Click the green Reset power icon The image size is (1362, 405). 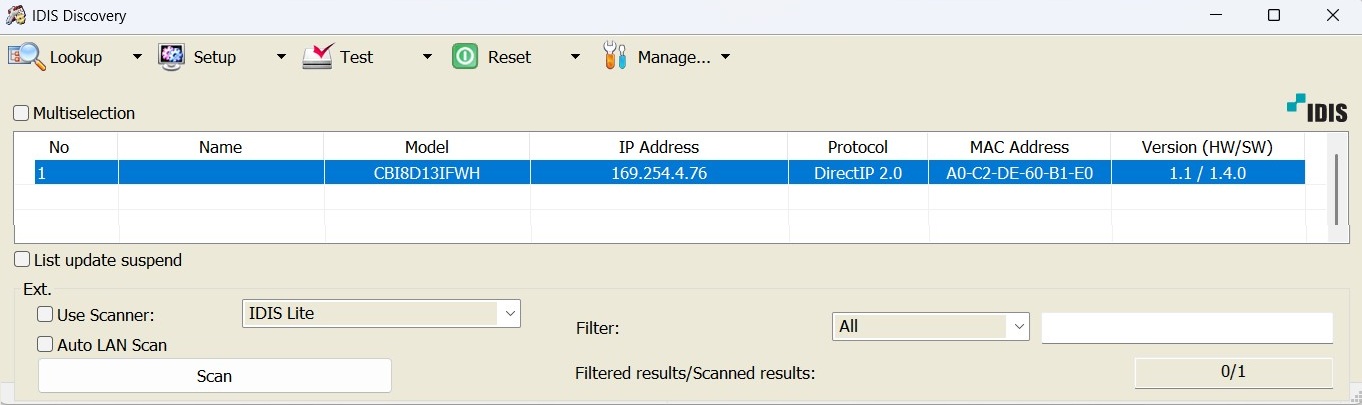(x=465, y=57)
